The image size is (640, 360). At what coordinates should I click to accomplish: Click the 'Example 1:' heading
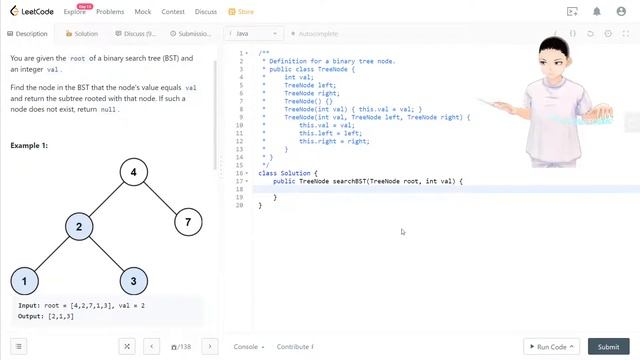tap(29, 145)
